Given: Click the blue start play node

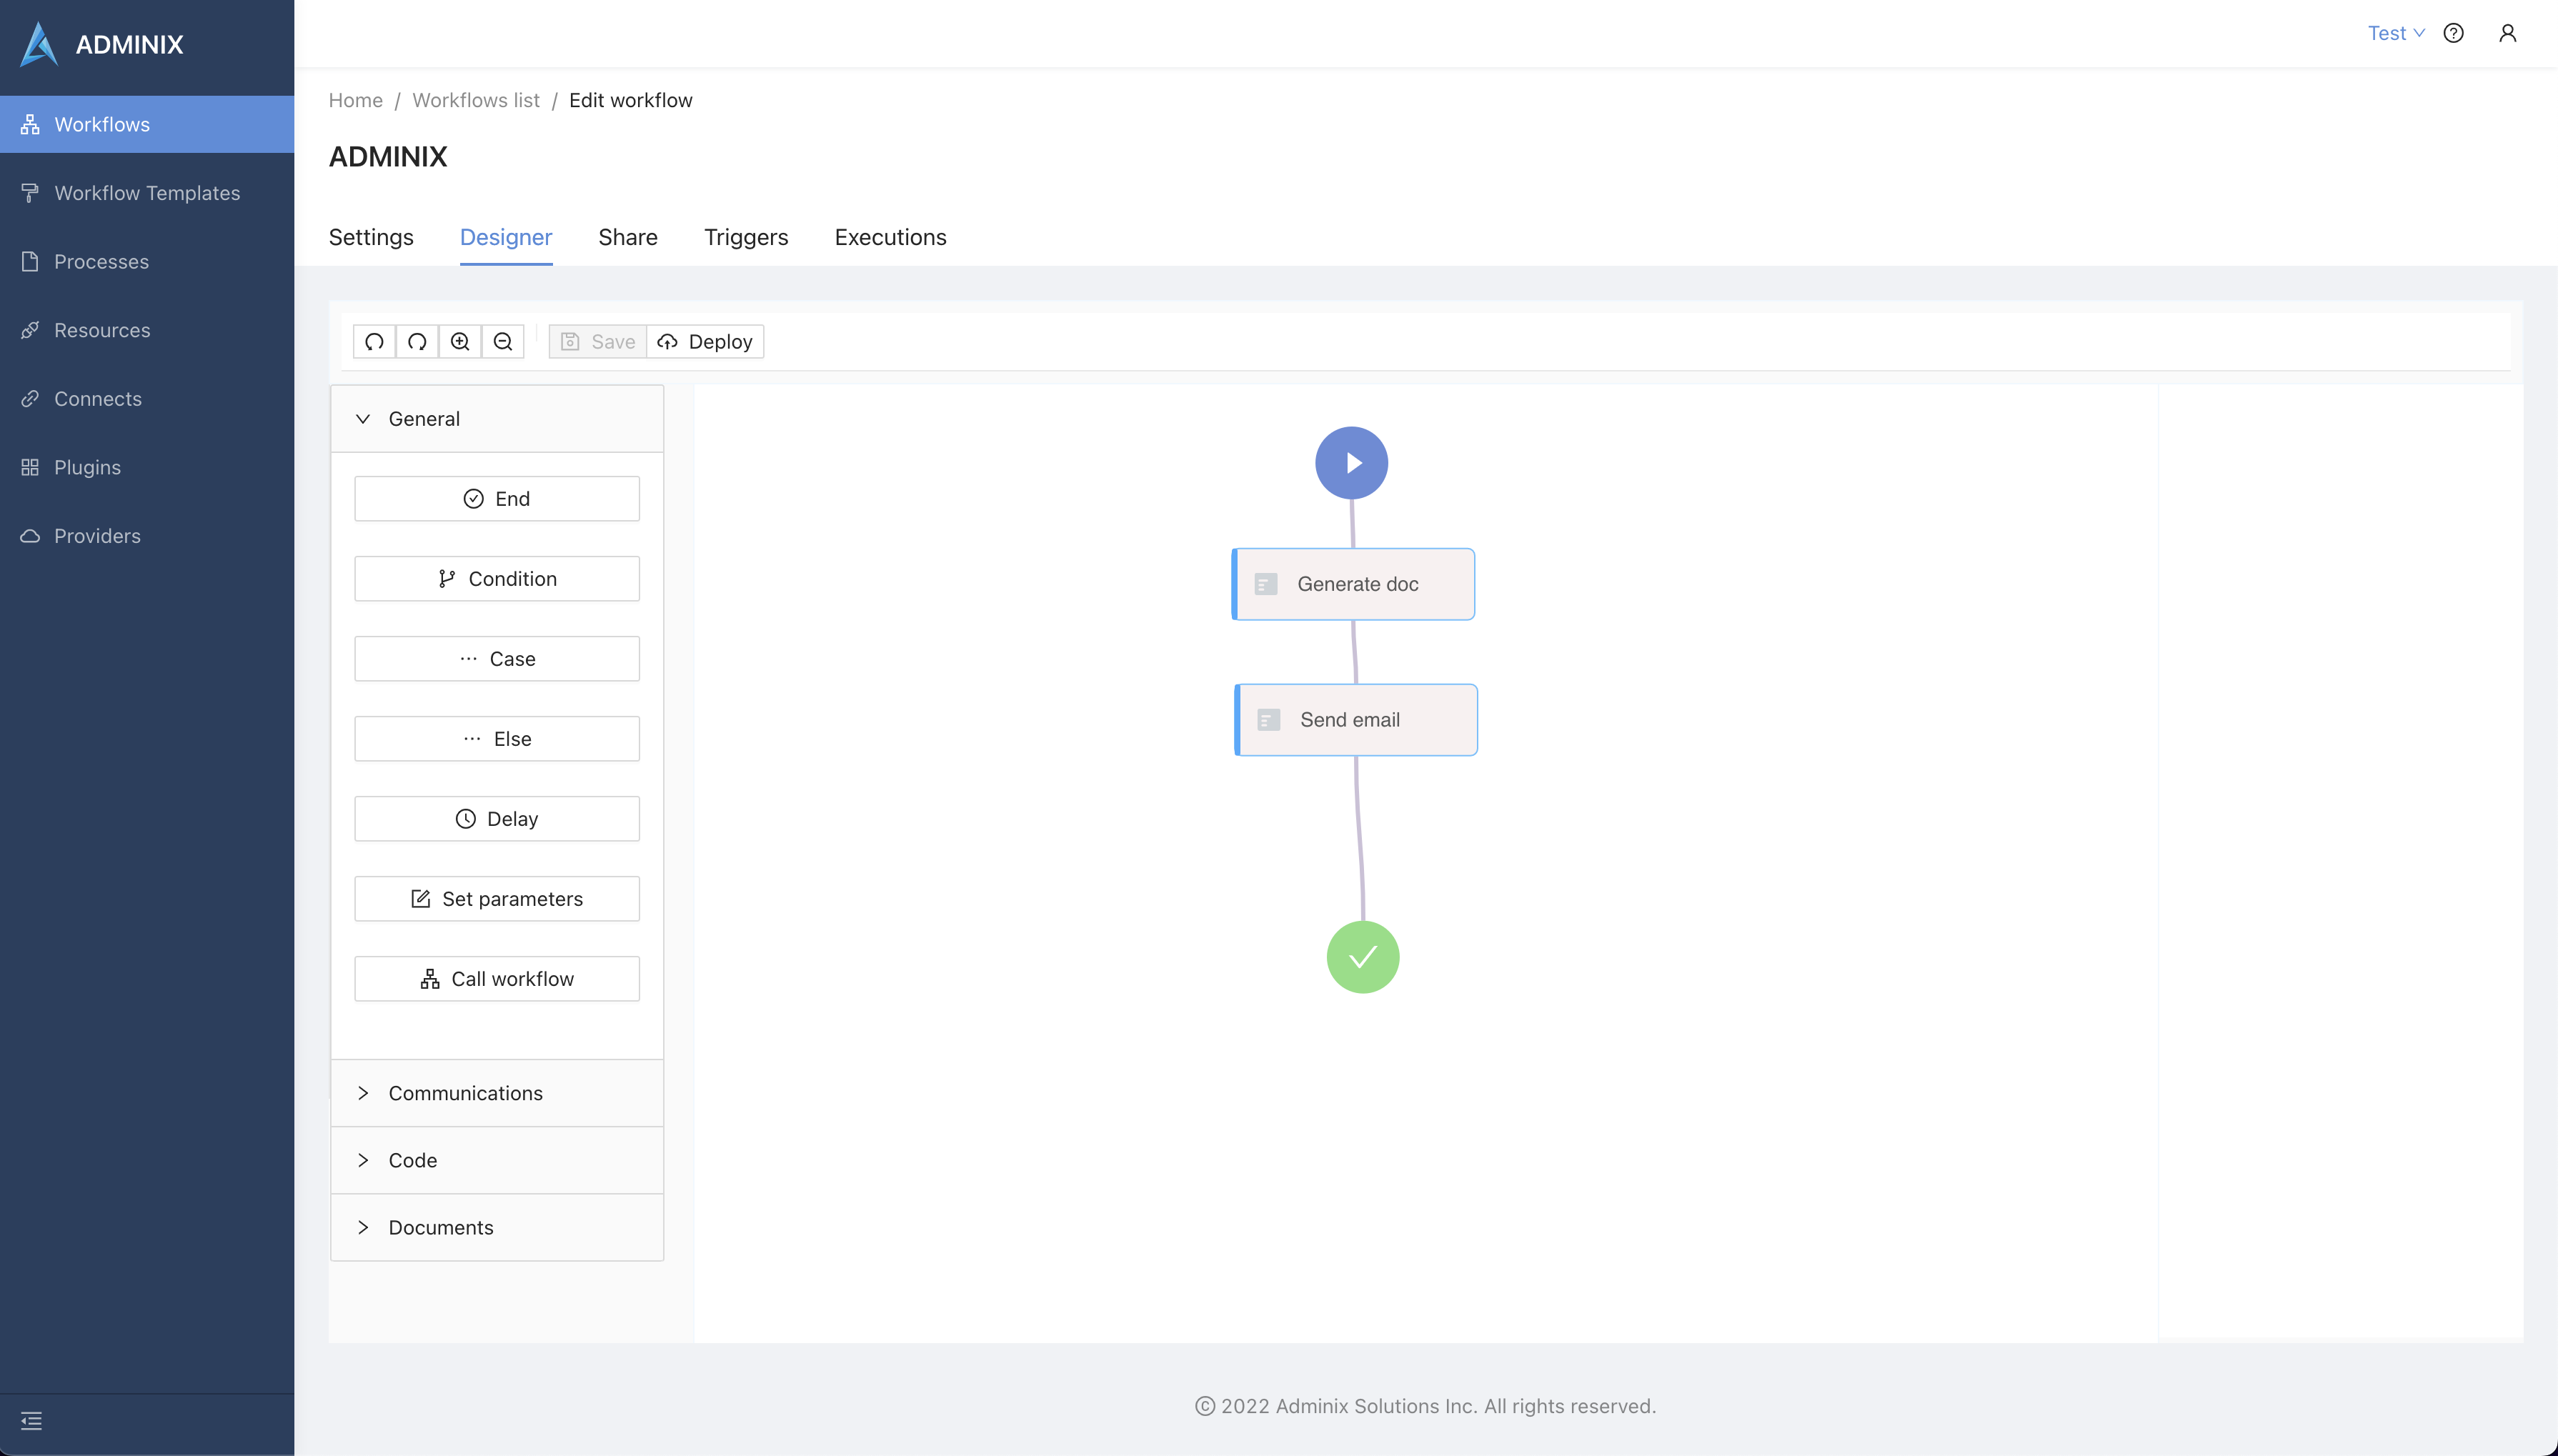Looking at the screenshot, I should (1351, 463).
